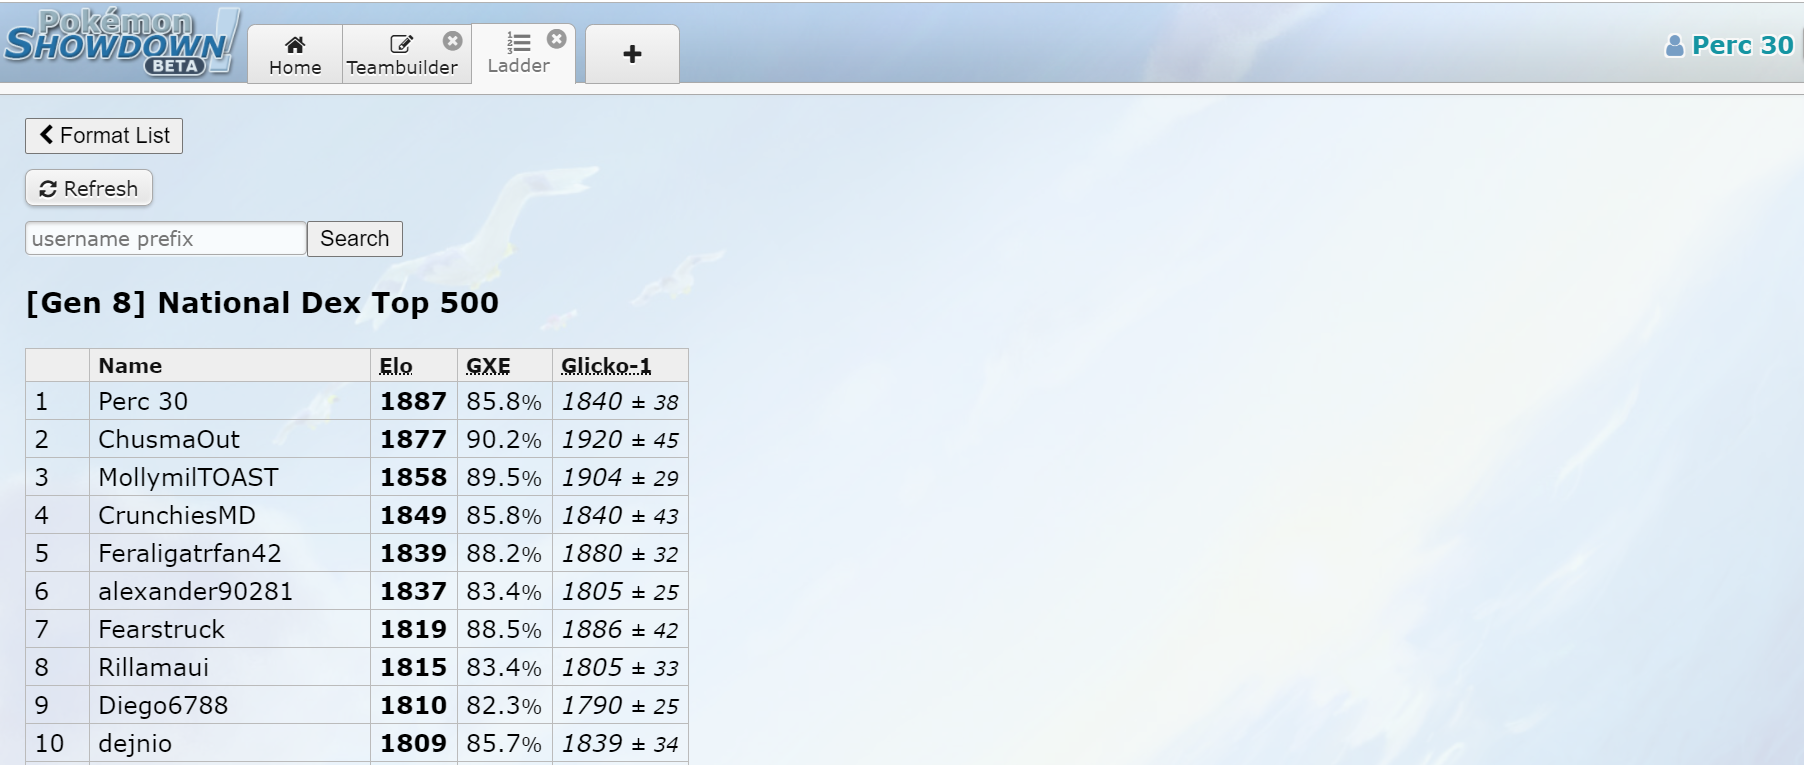This screenshot has width=1804, height=765.
Task: Select player ChusmaOut in the ladder
Action: (169, 440)
